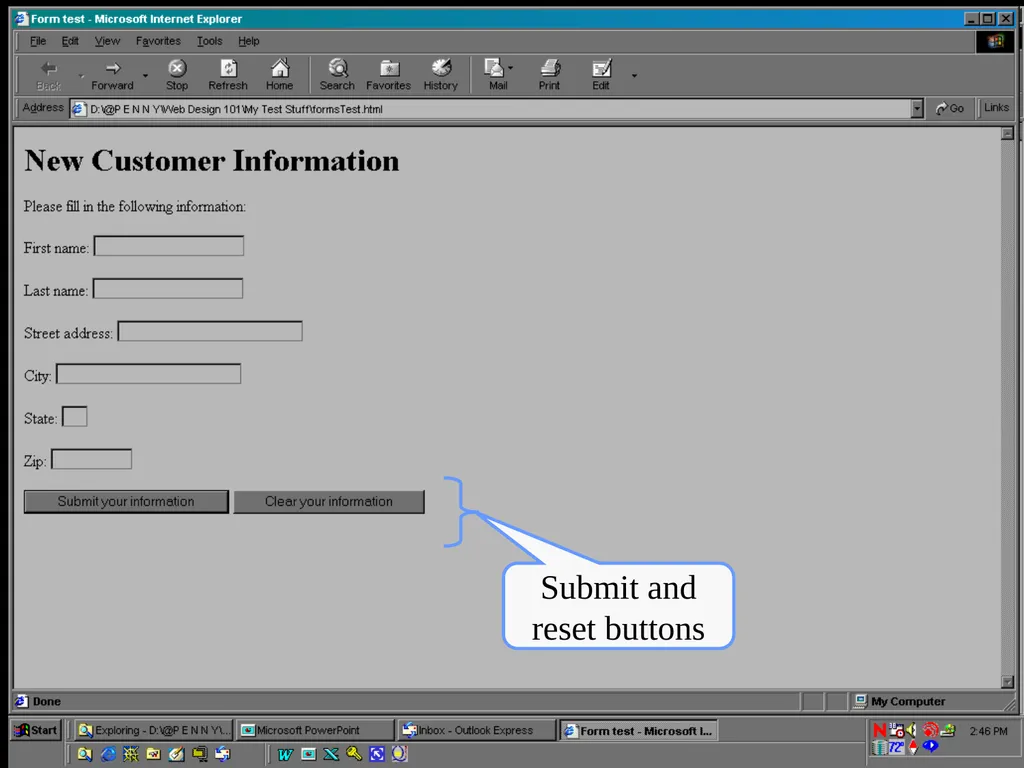Click the My Computer status bar zone icon
The image size is (1024, 768).
(x=861, y=701)
